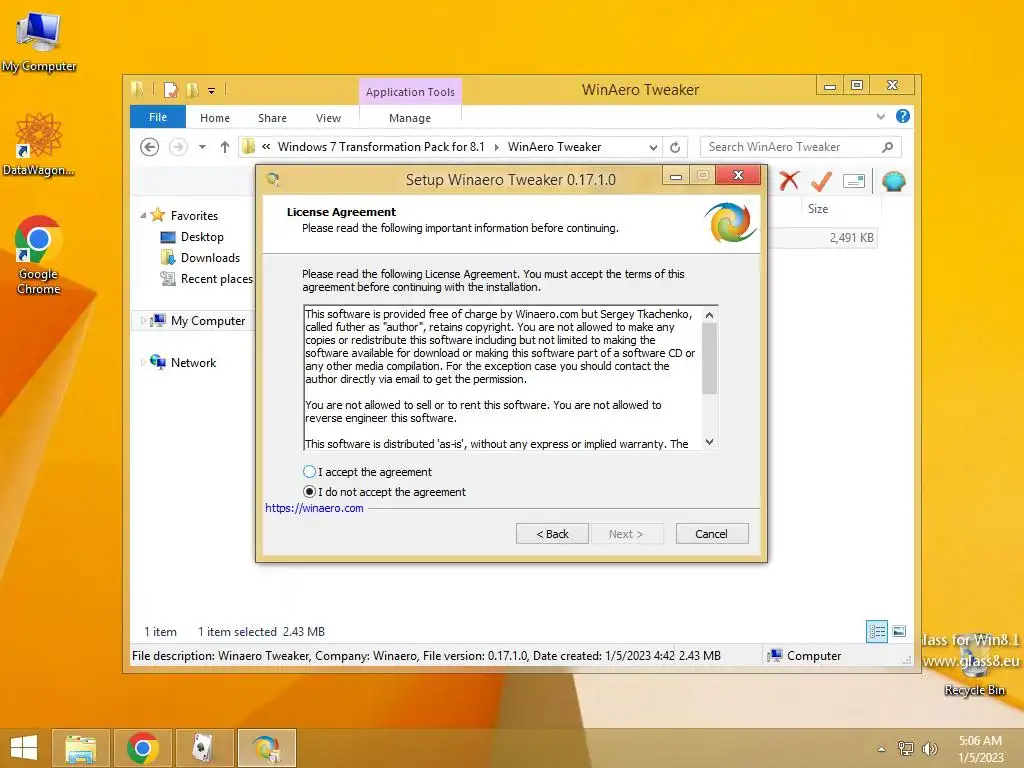Expand the address bar history dropdown

652,147
